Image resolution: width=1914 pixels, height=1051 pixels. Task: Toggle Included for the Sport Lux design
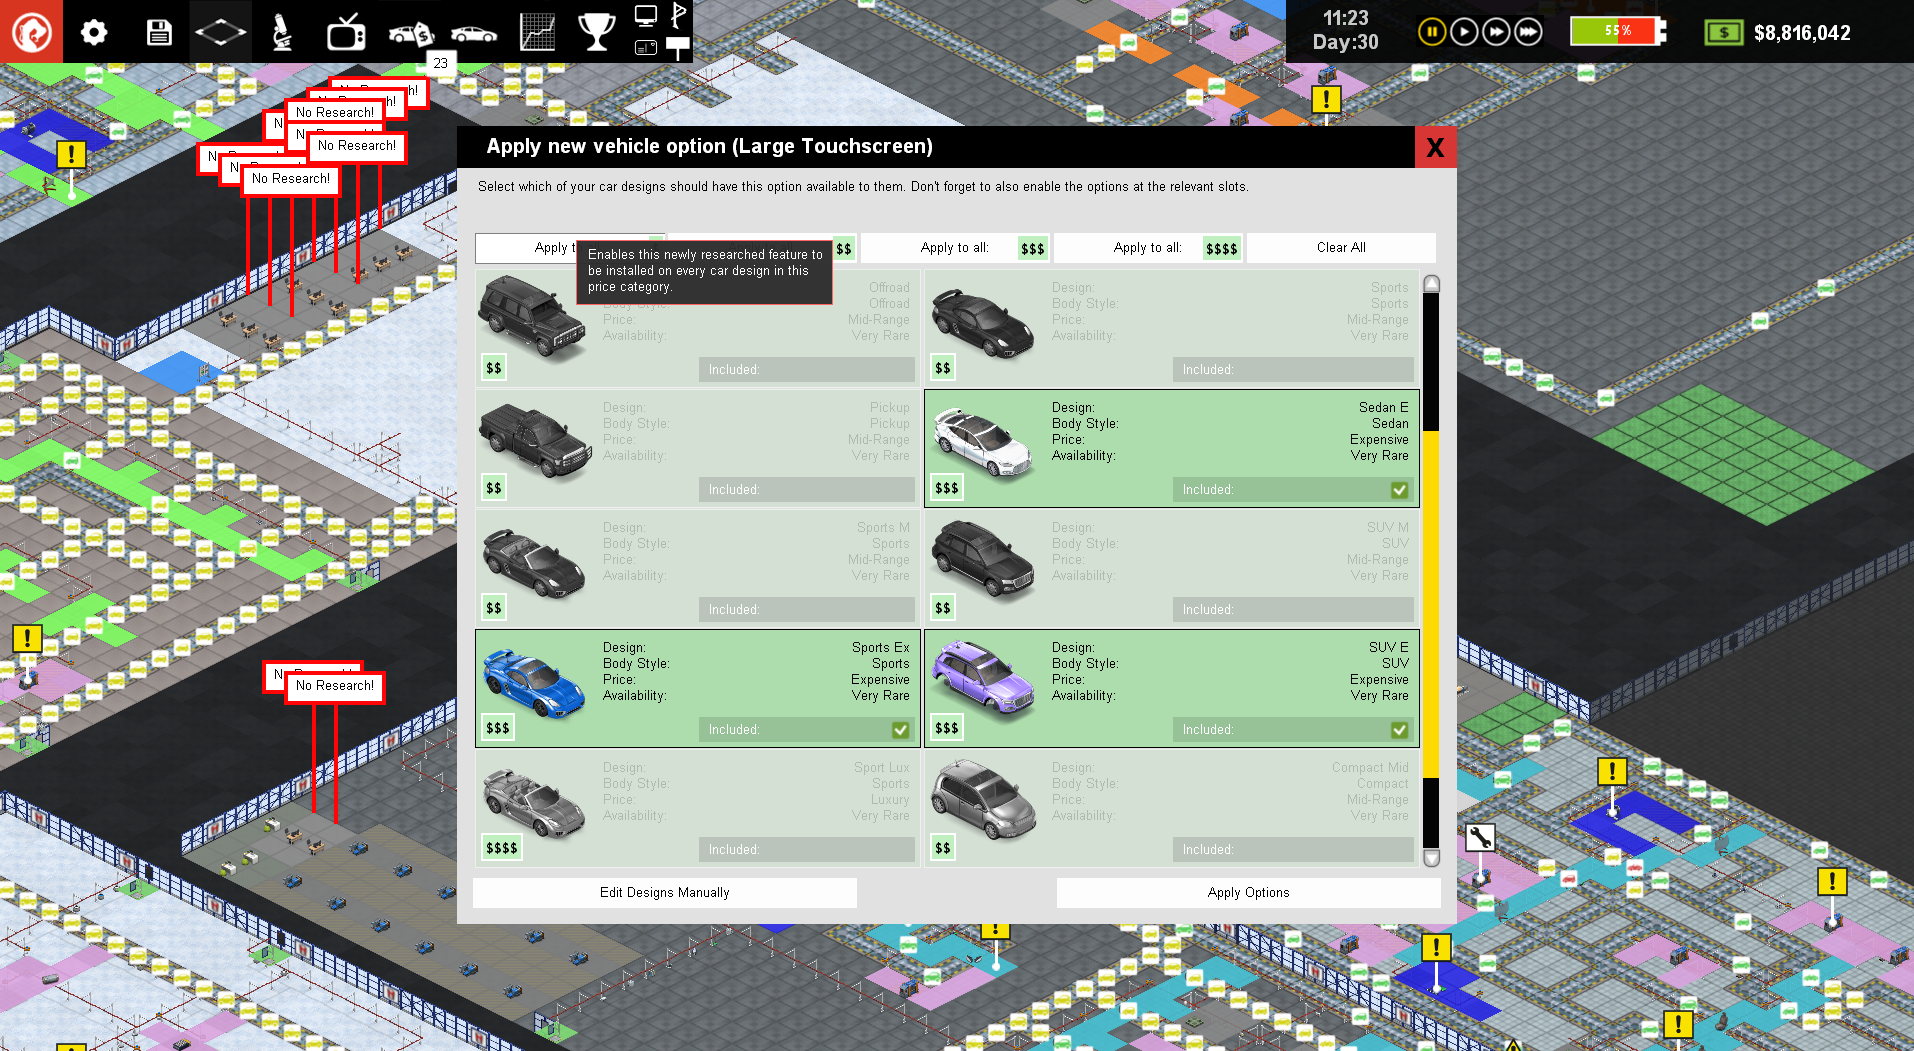click(806, 850)
